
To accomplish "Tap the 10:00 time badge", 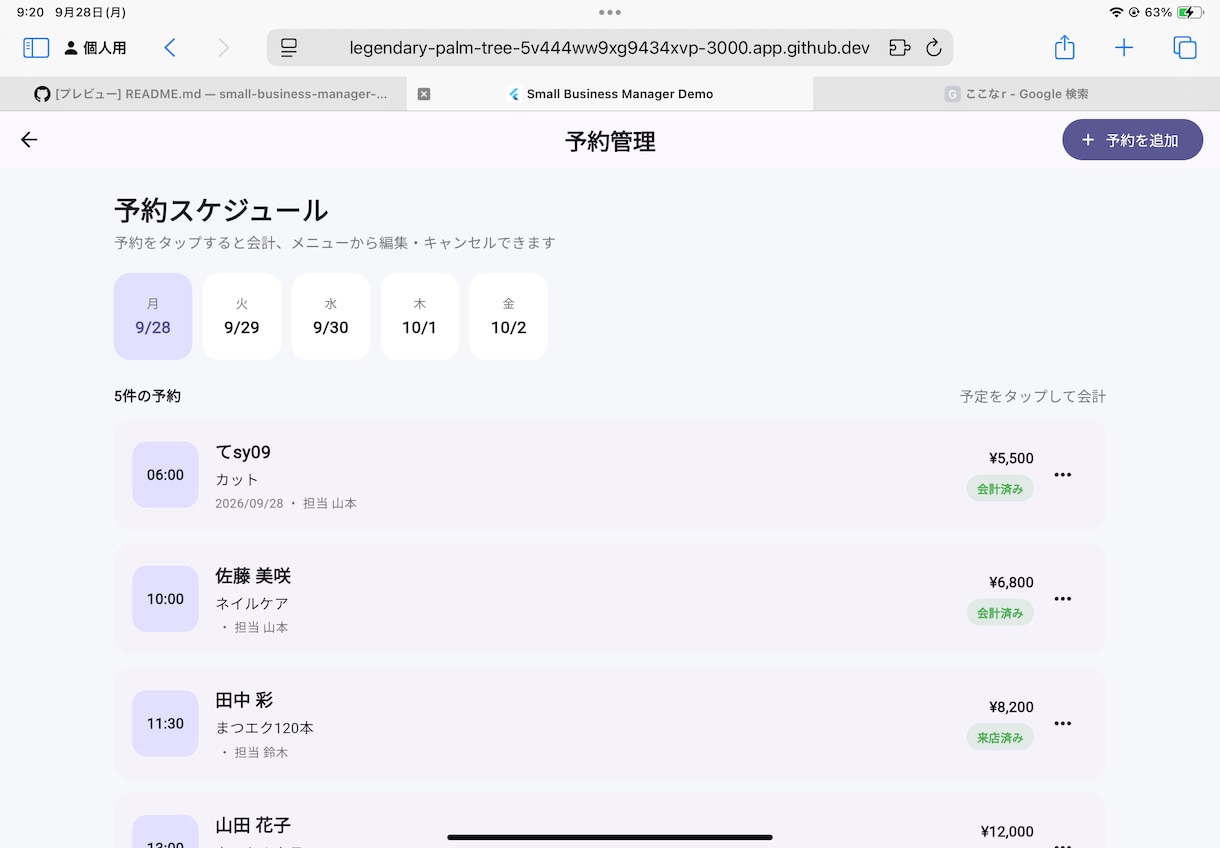I will coord(166,599).
